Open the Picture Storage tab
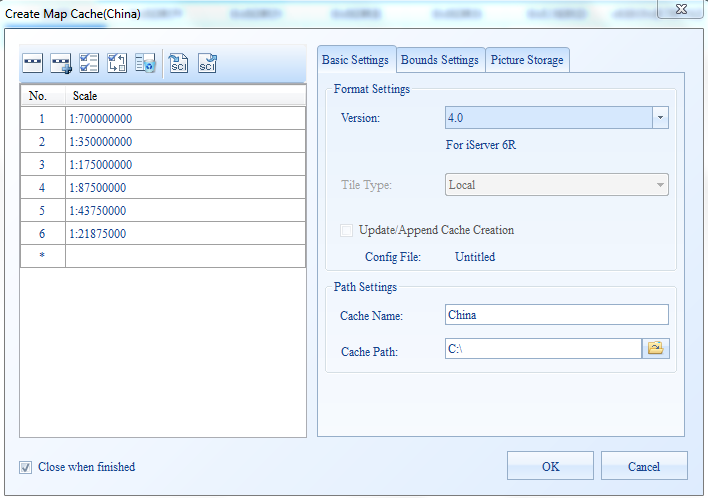708x498 pixels. click(527, 60)
